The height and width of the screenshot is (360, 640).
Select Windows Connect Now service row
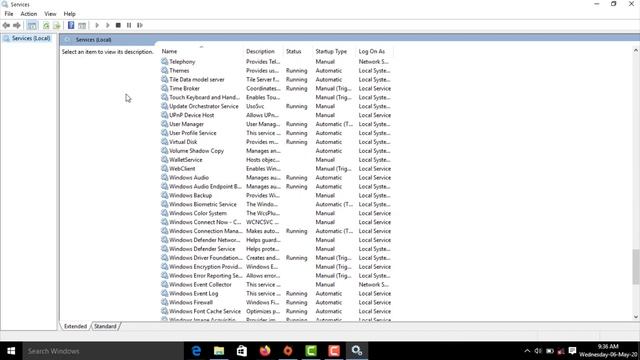point(276,222)
